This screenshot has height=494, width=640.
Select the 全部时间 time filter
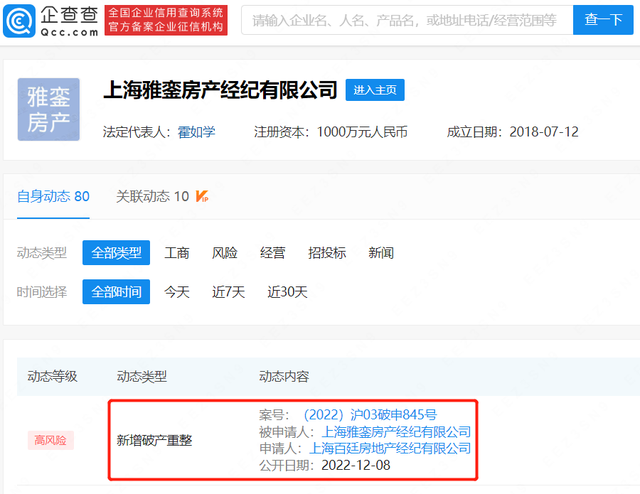point(116,292)
